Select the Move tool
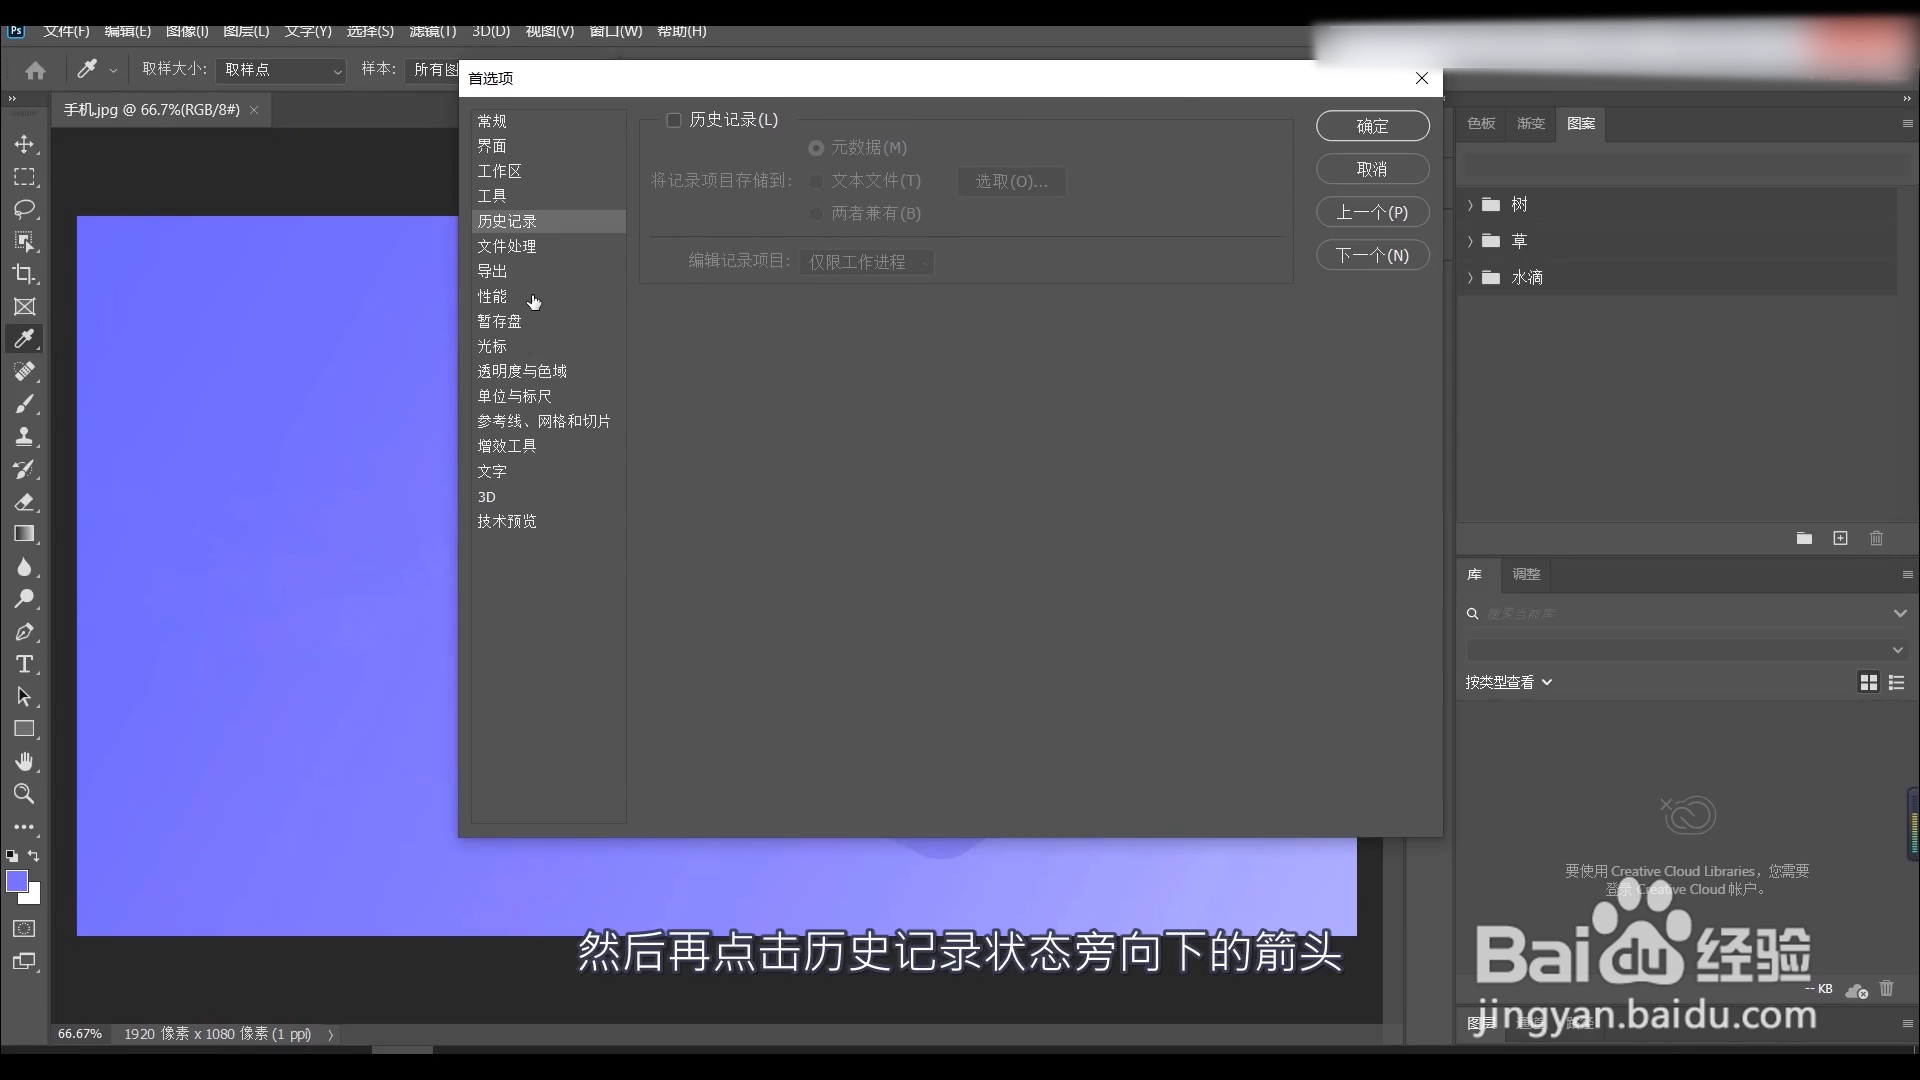This screenshot has height=1080, width=1920. 24,144
